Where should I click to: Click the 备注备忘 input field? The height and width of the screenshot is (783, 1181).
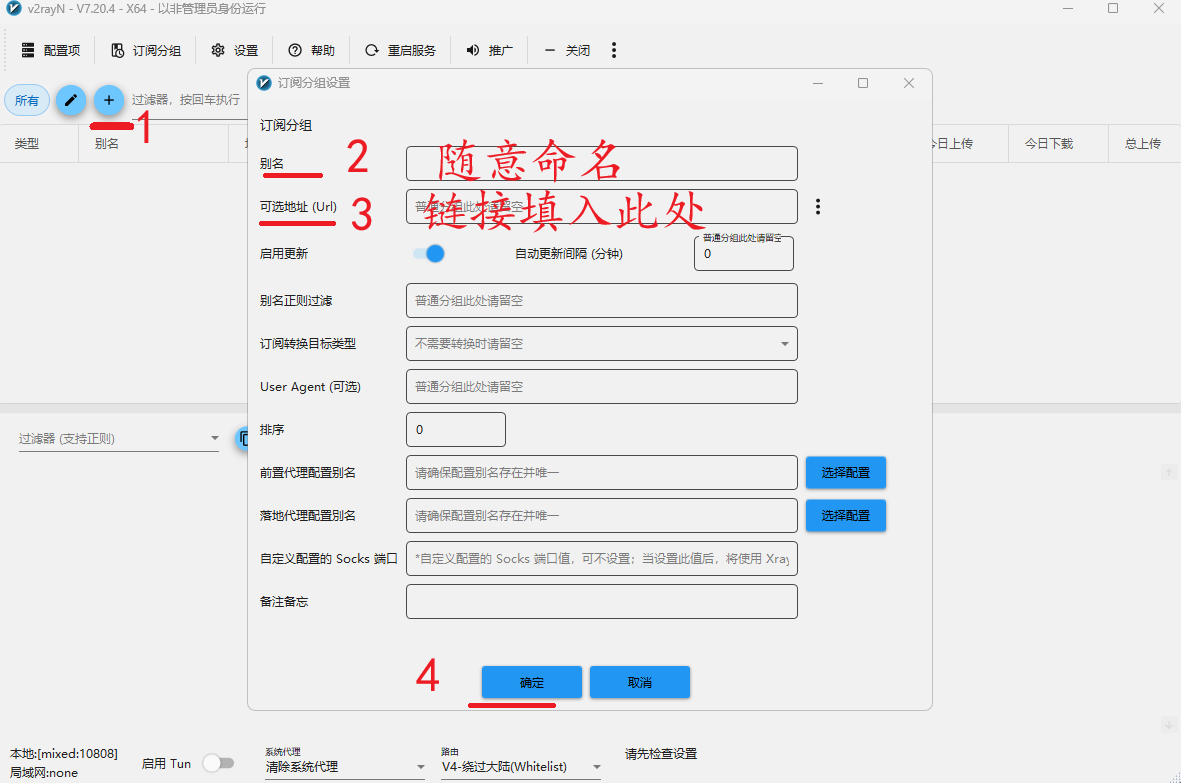[x=602, y=601]
